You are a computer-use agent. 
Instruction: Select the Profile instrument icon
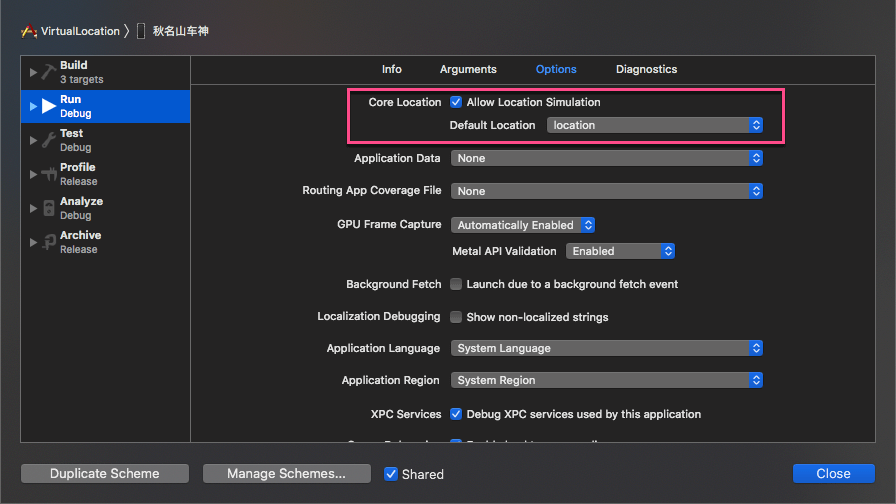pyautogui.click(x=48, y=174)
